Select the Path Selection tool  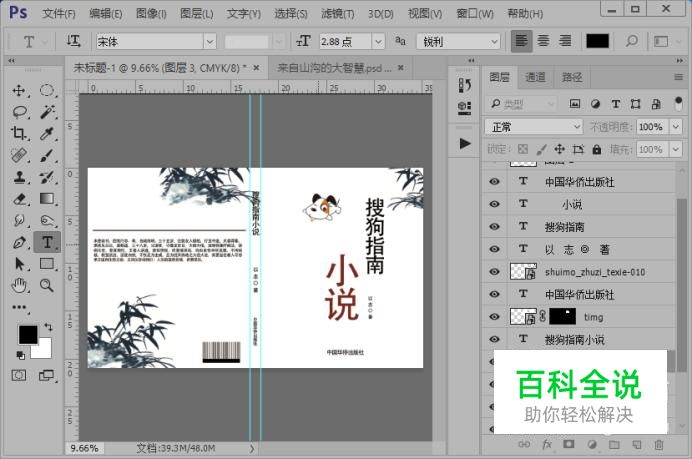[x=19, y=264]
